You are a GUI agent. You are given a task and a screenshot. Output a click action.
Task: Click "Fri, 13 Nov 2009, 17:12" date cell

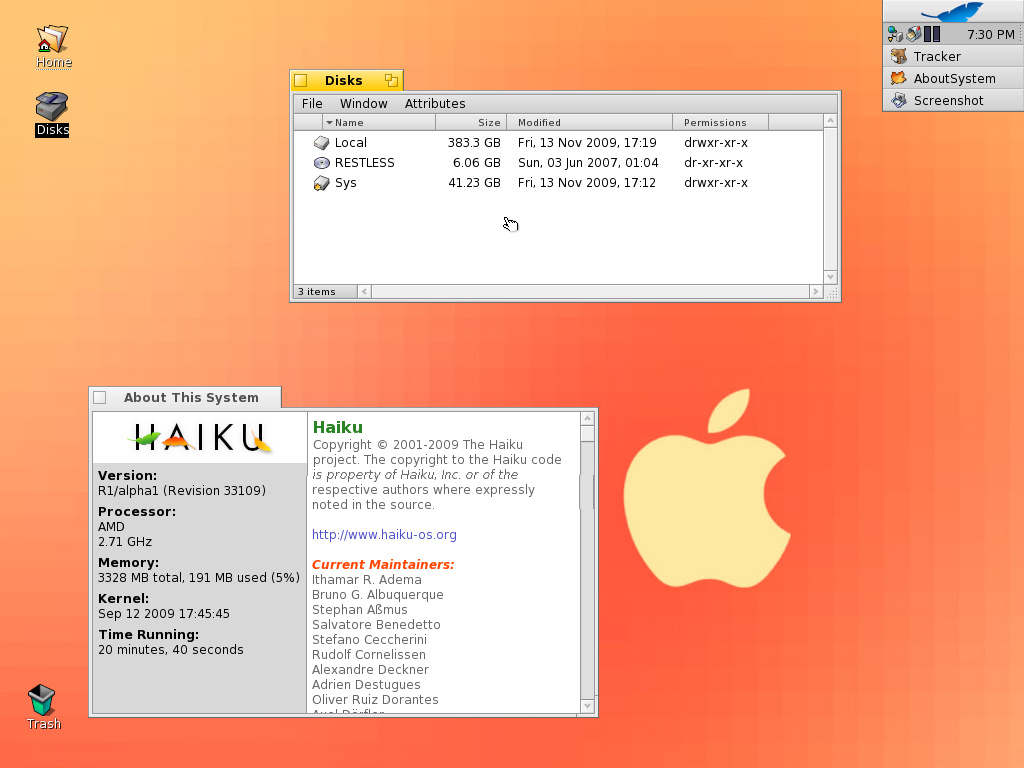(x=586, y=183)
